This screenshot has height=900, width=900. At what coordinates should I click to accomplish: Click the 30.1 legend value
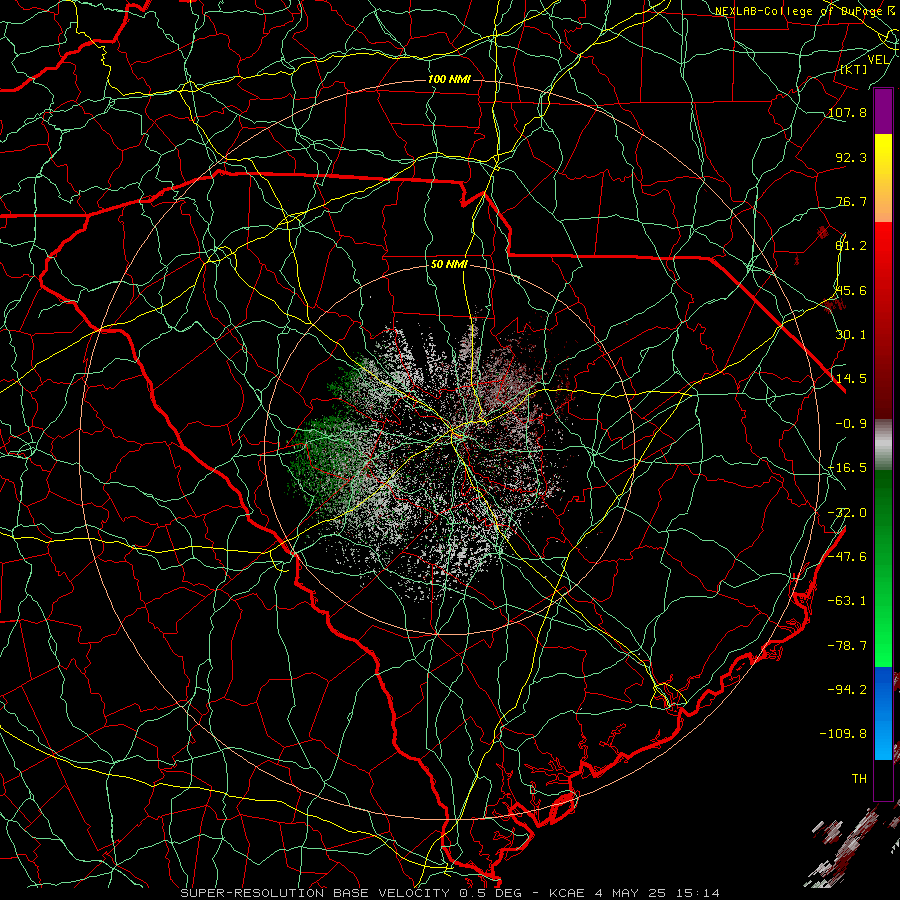pos(851,335)
